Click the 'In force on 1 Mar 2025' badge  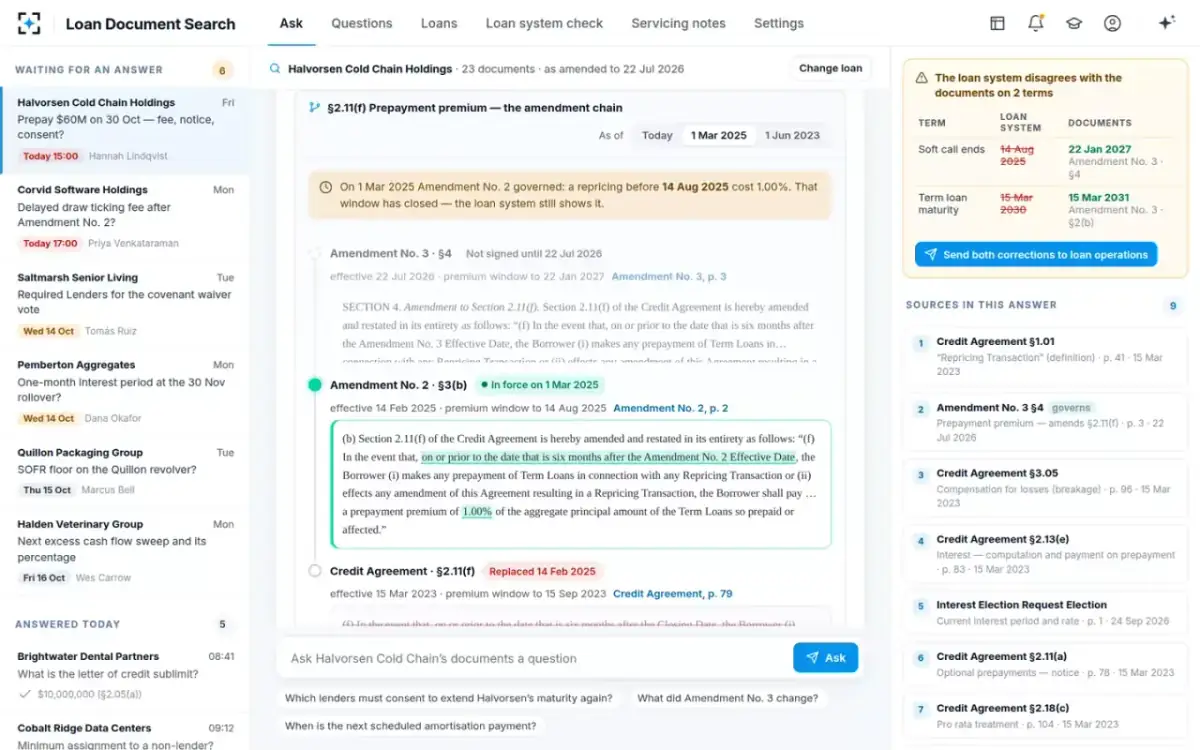click(539, 385)
